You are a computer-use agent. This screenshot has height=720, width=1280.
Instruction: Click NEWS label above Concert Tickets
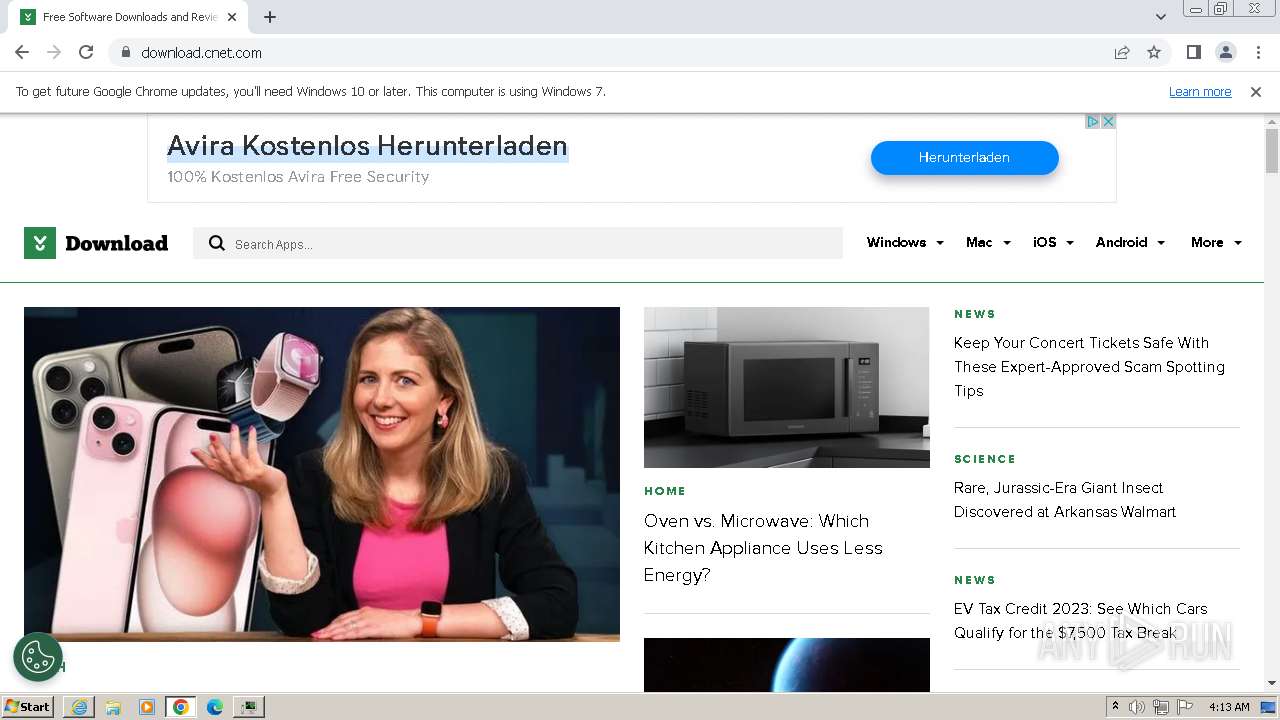pos(975,314)
